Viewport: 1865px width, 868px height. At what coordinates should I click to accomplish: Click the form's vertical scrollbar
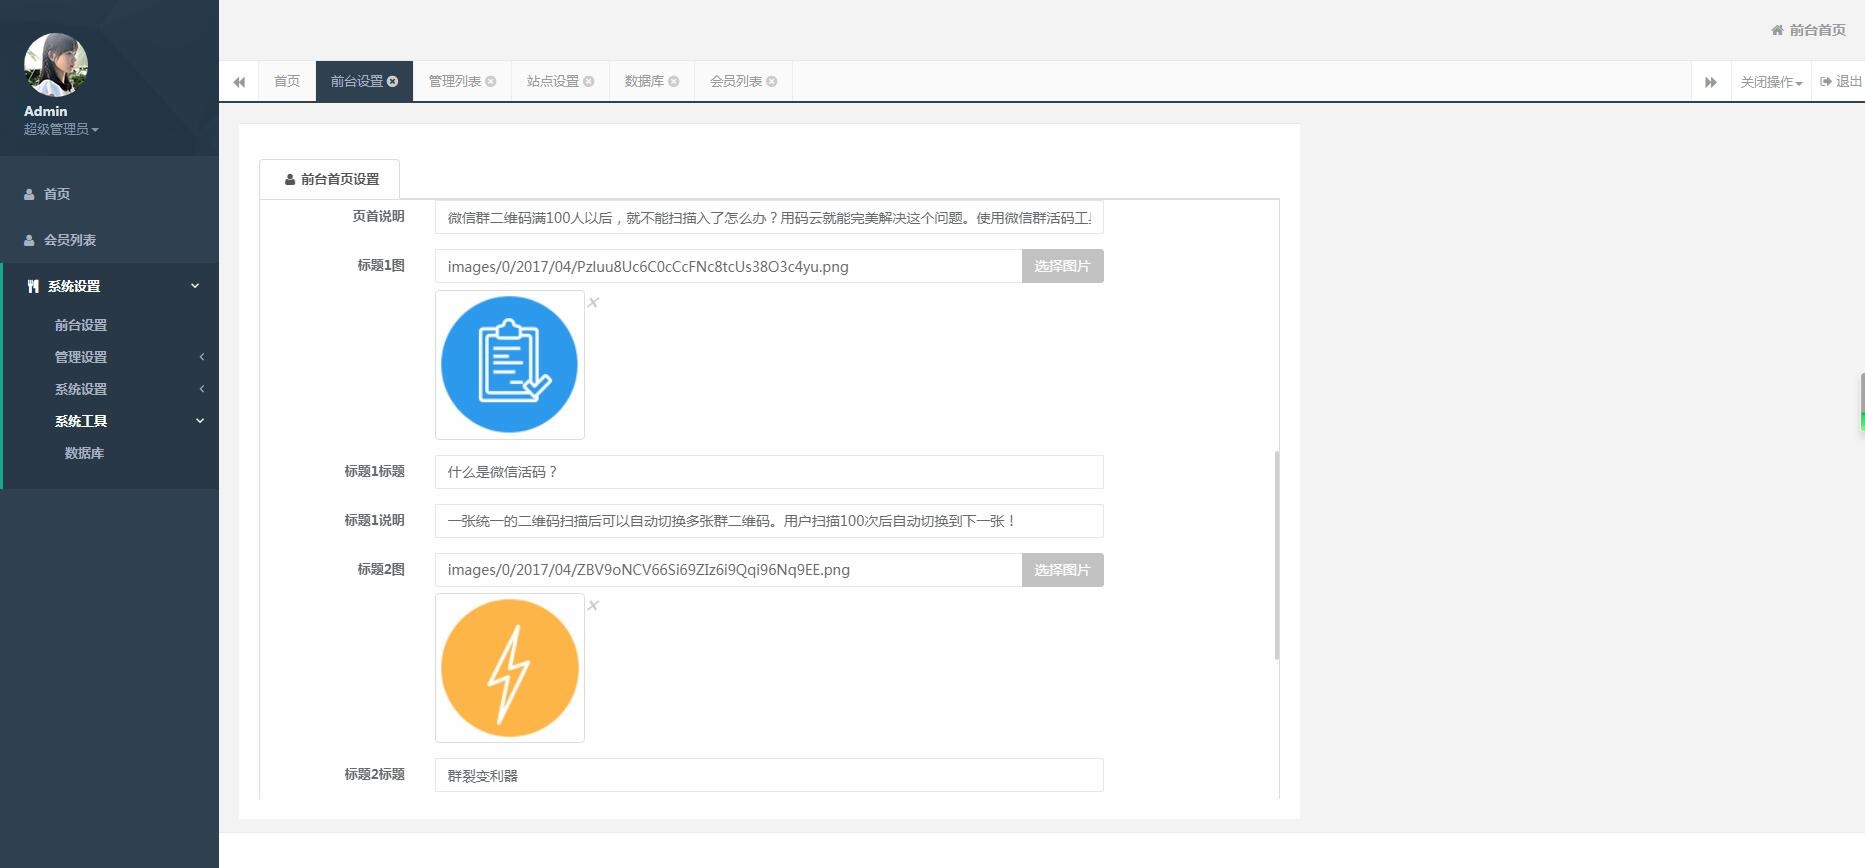click(x=1277, y=555)
